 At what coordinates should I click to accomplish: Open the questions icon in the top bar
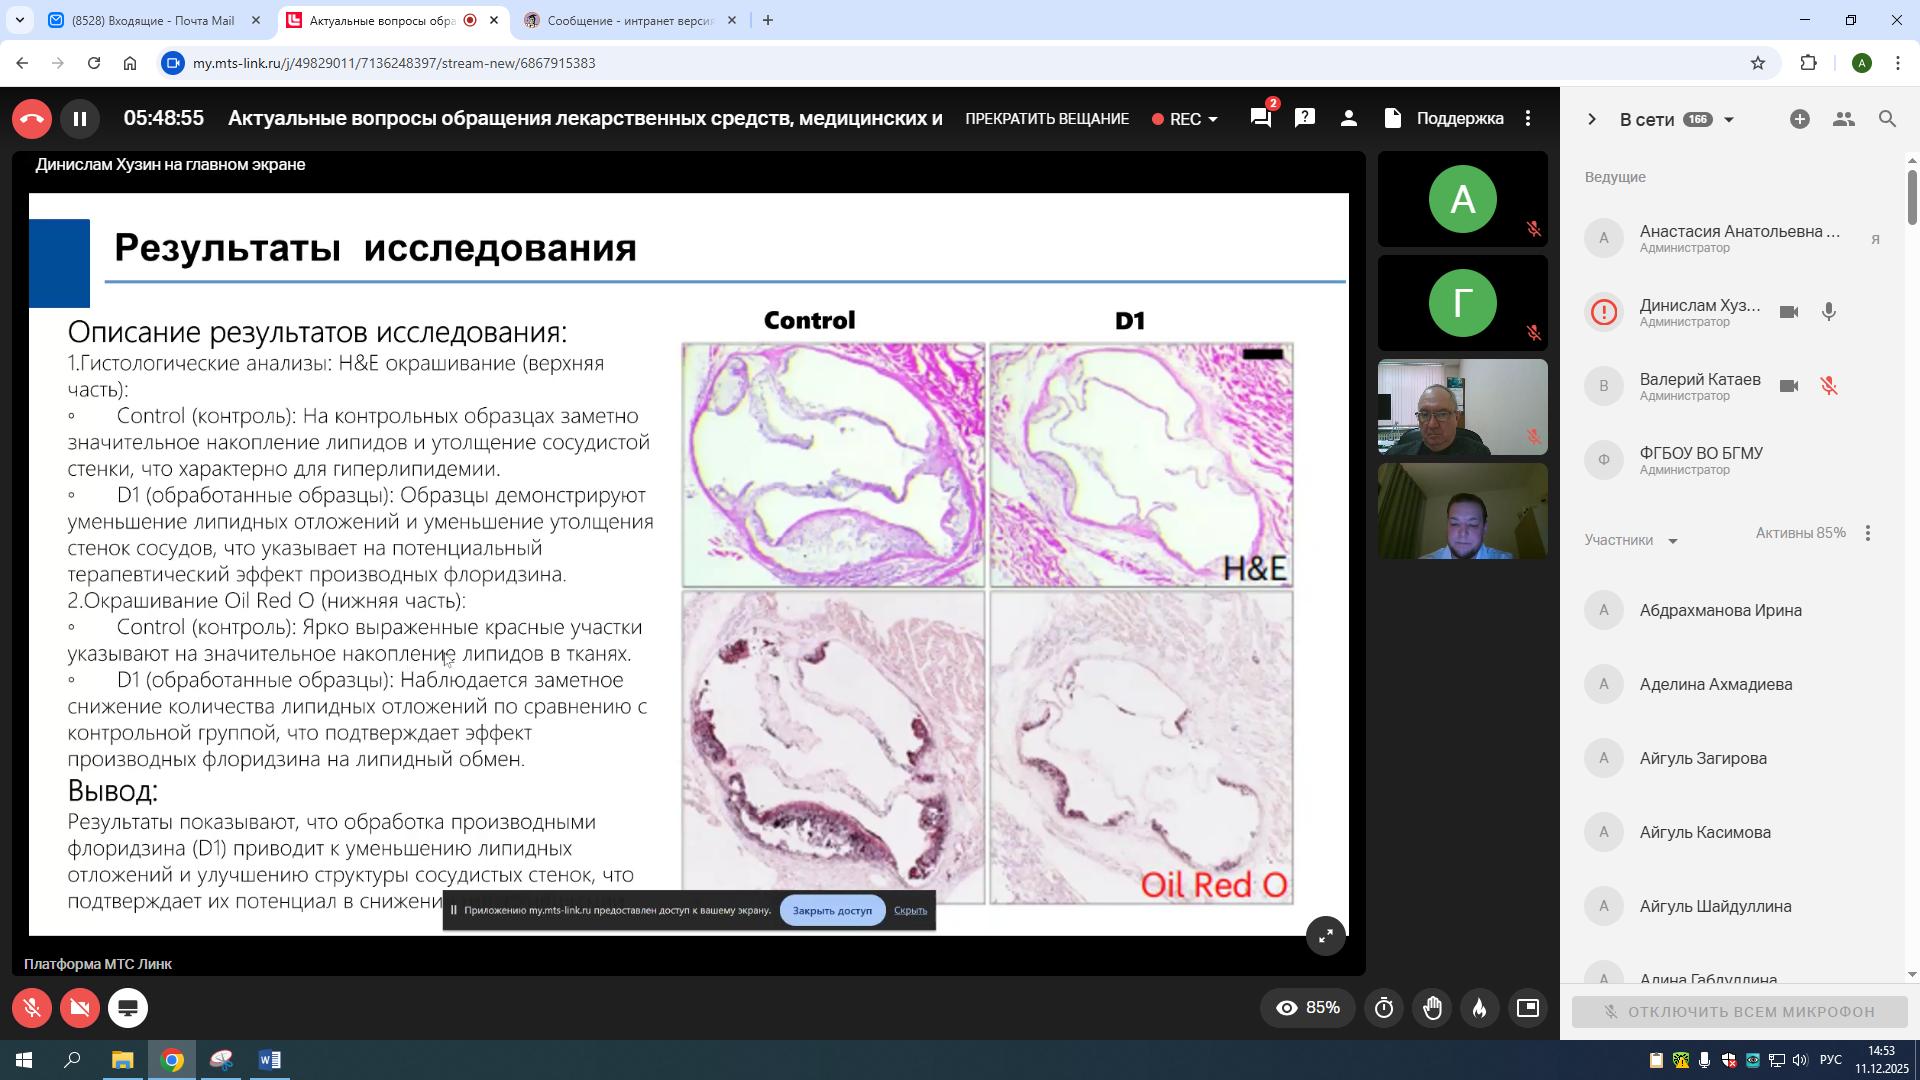(1304, 119)
